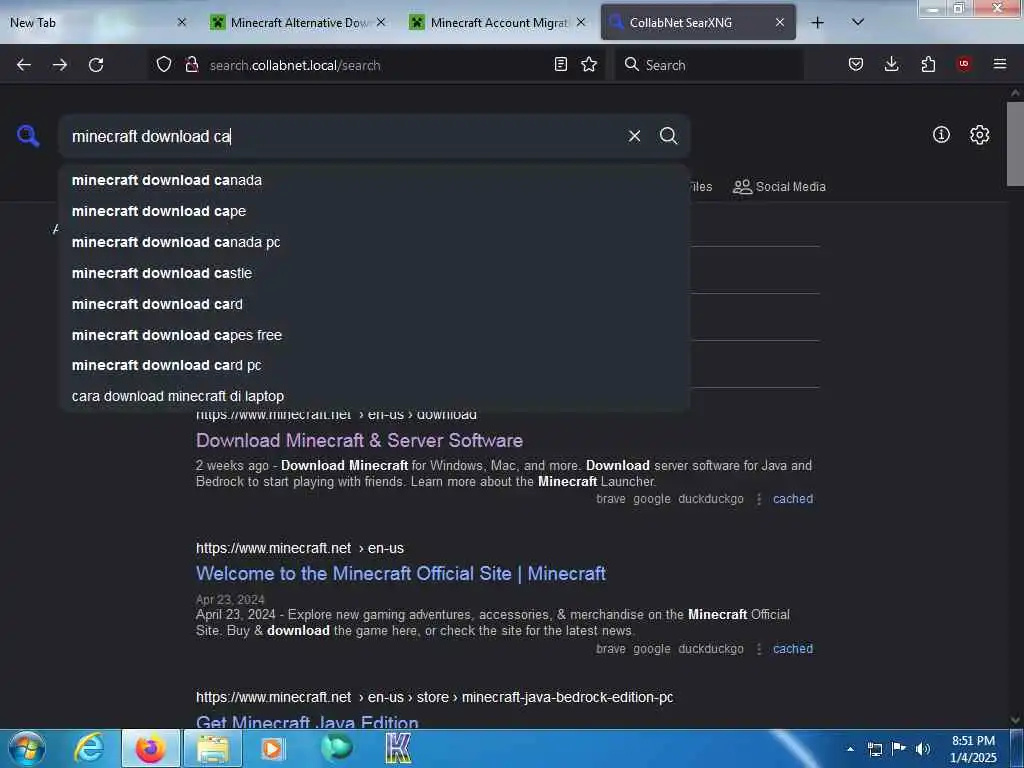The image size is (1024, 768).
Task: Open the network tray icon
Action: click(x=874, y=749)
